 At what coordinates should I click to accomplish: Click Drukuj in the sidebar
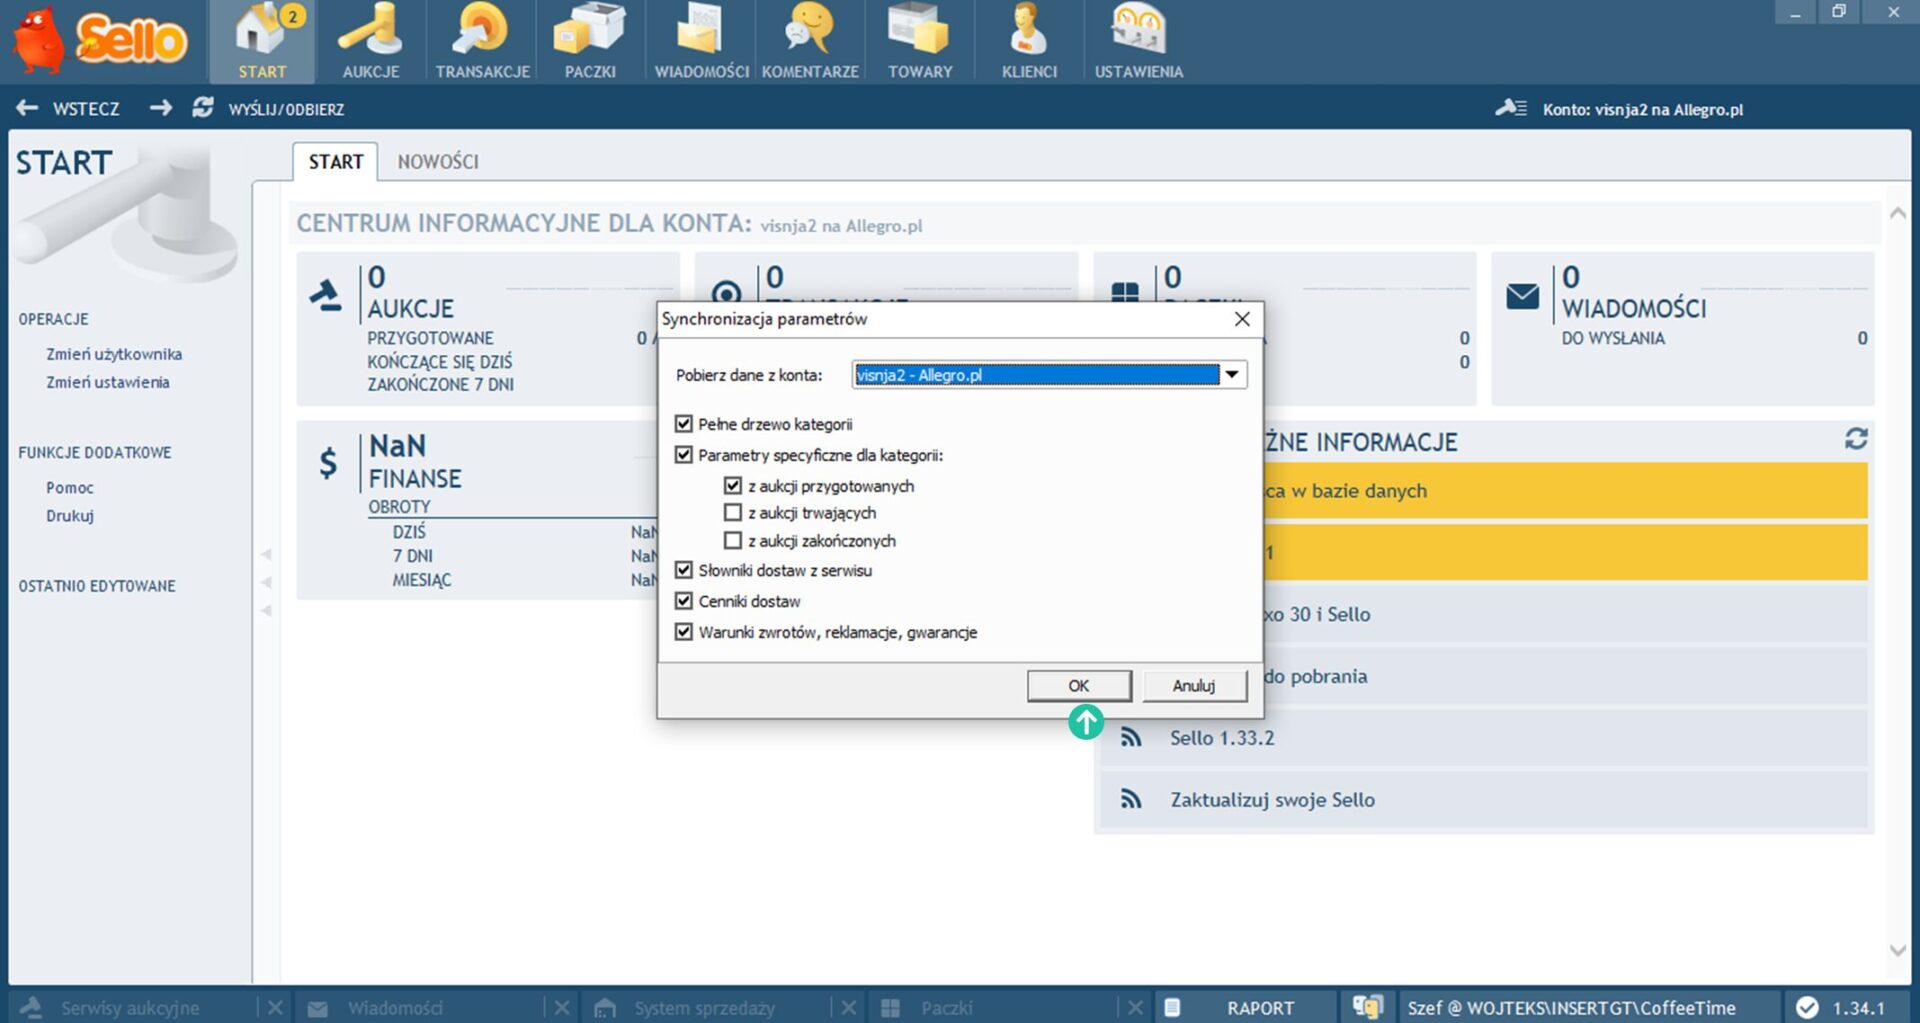(70, 516)
